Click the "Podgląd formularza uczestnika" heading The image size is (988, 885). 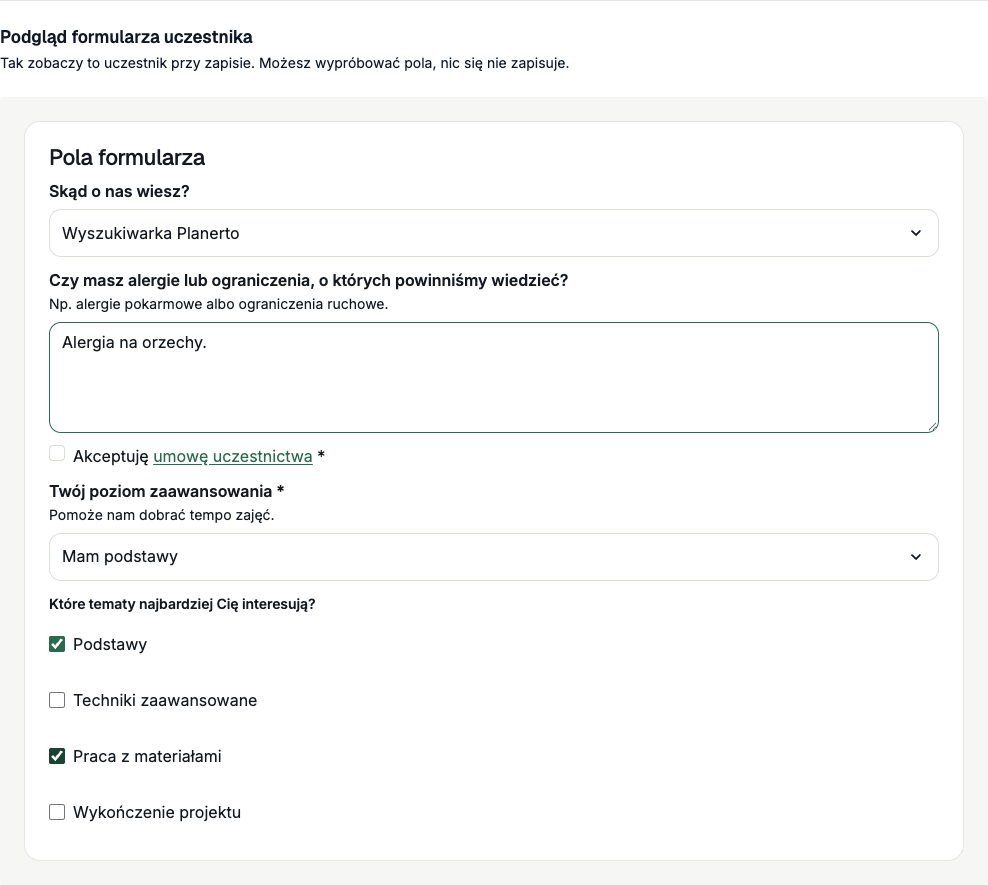[126, 37]
